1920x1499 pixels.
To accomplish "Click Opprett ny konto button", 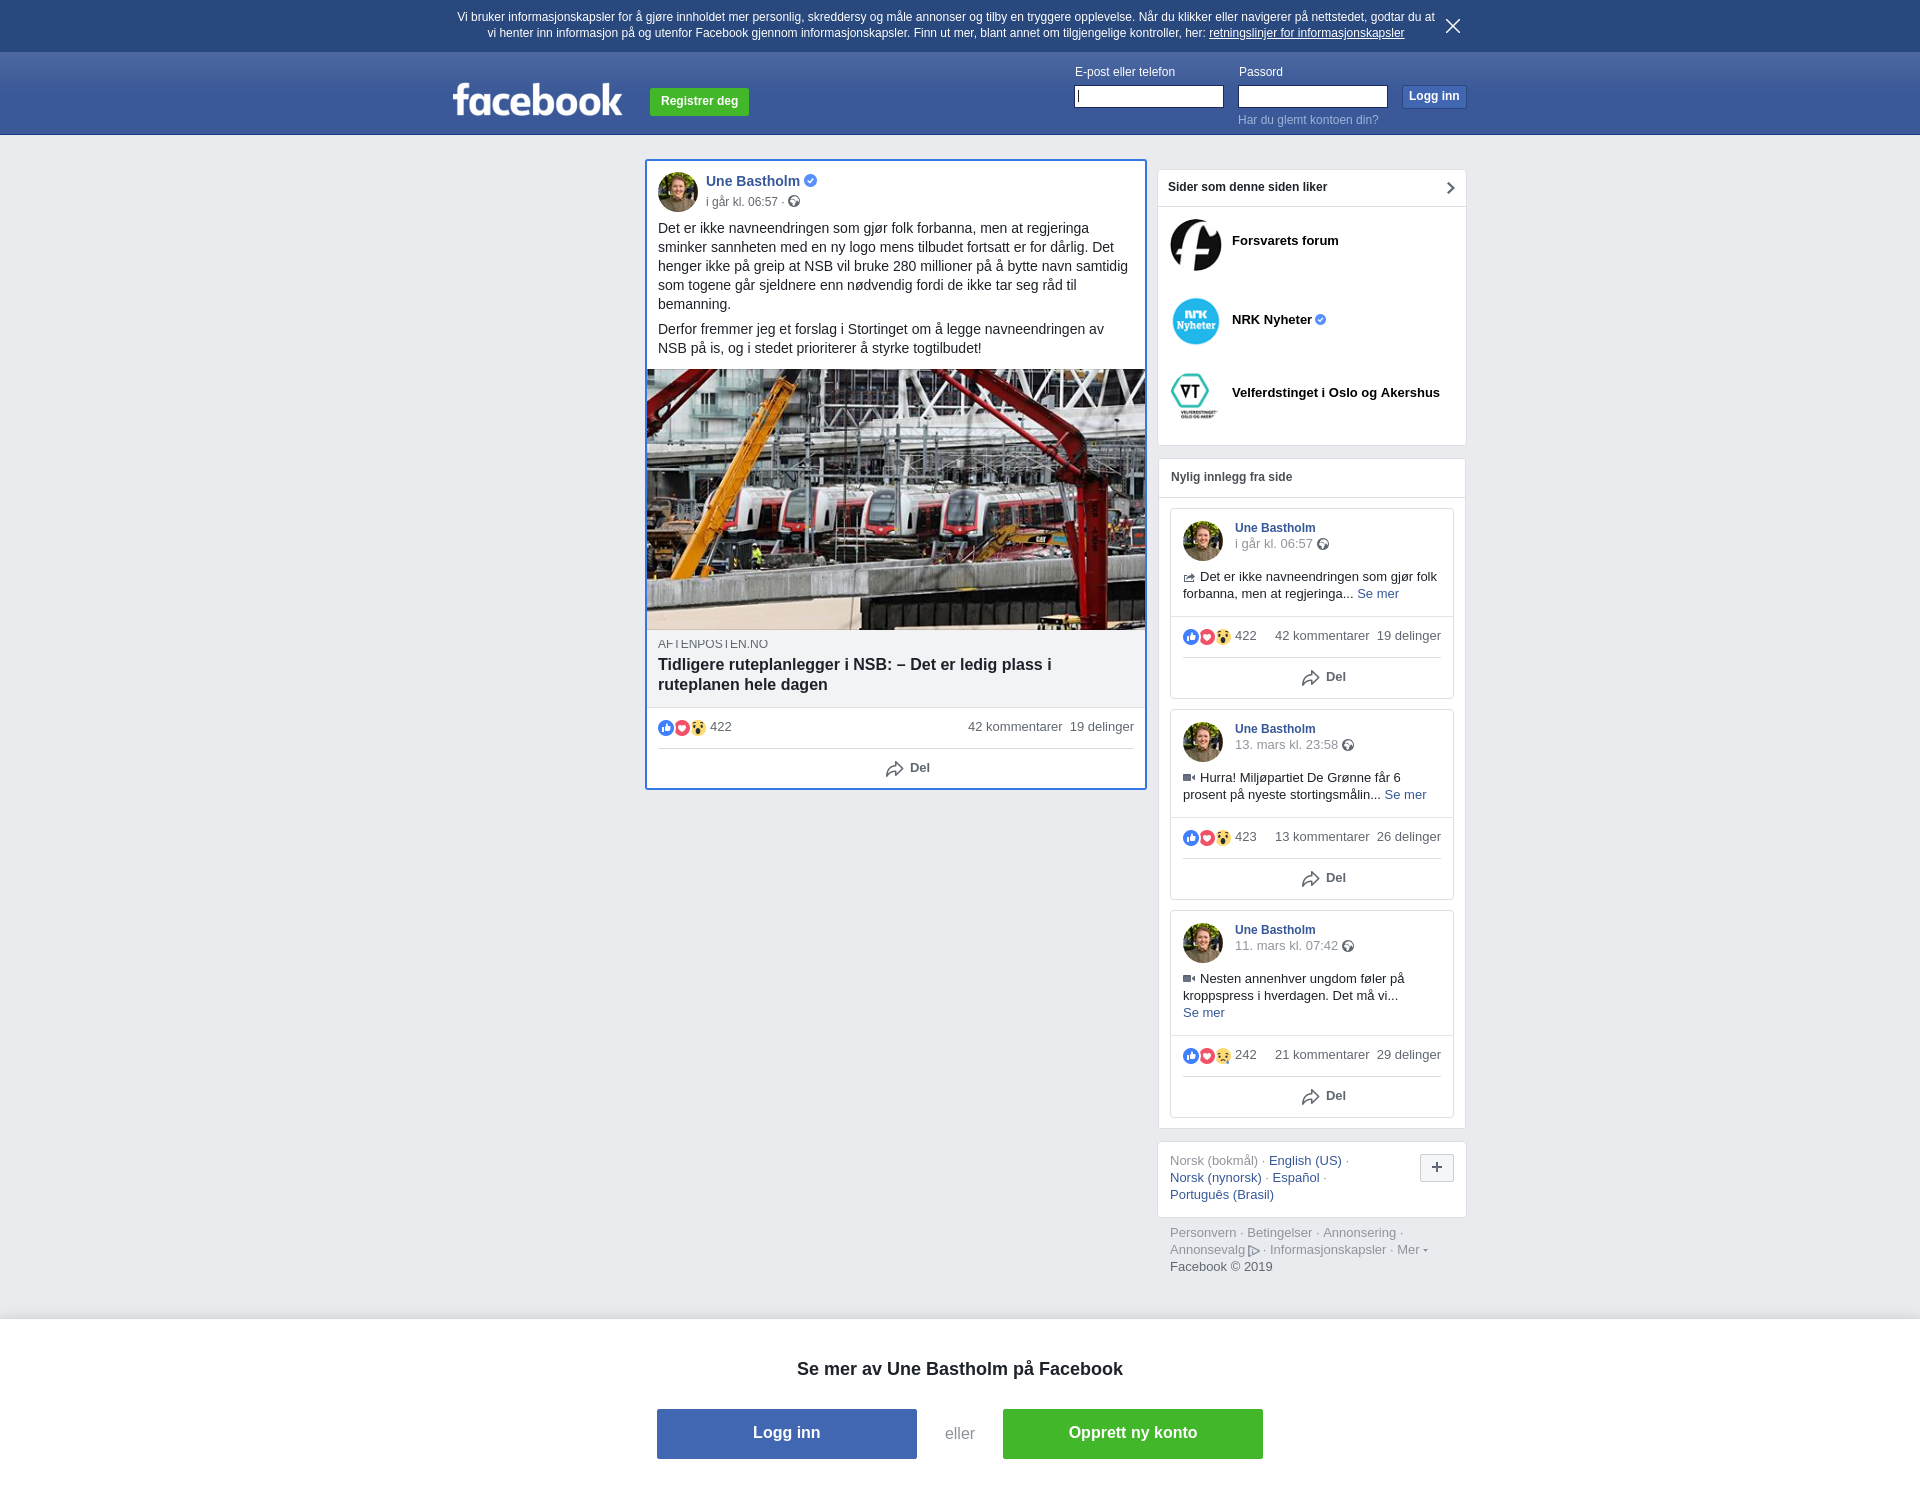I will (1133, 1434).
